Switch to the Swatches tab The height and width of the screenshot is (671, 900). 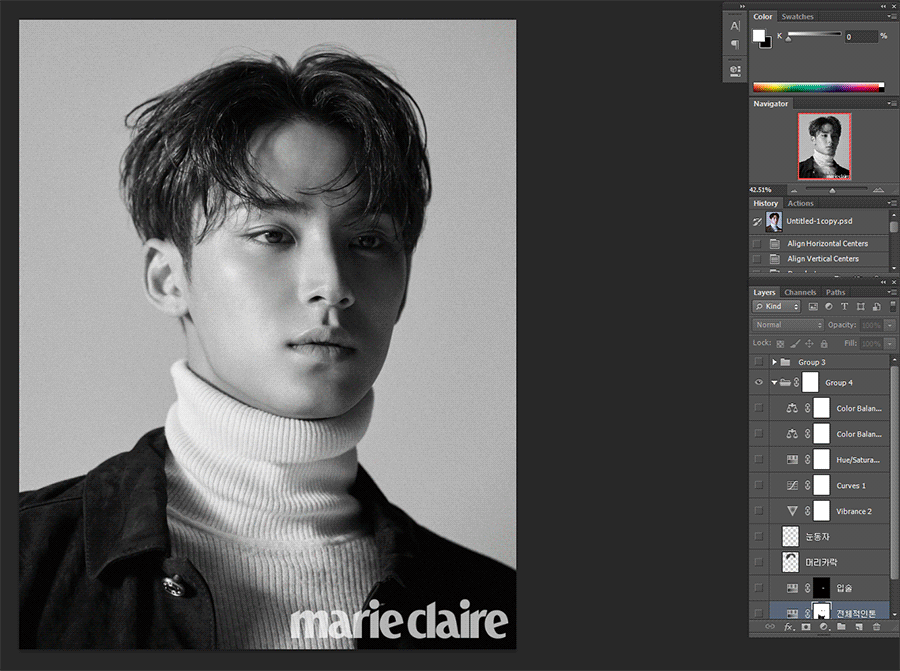point(797,17)
